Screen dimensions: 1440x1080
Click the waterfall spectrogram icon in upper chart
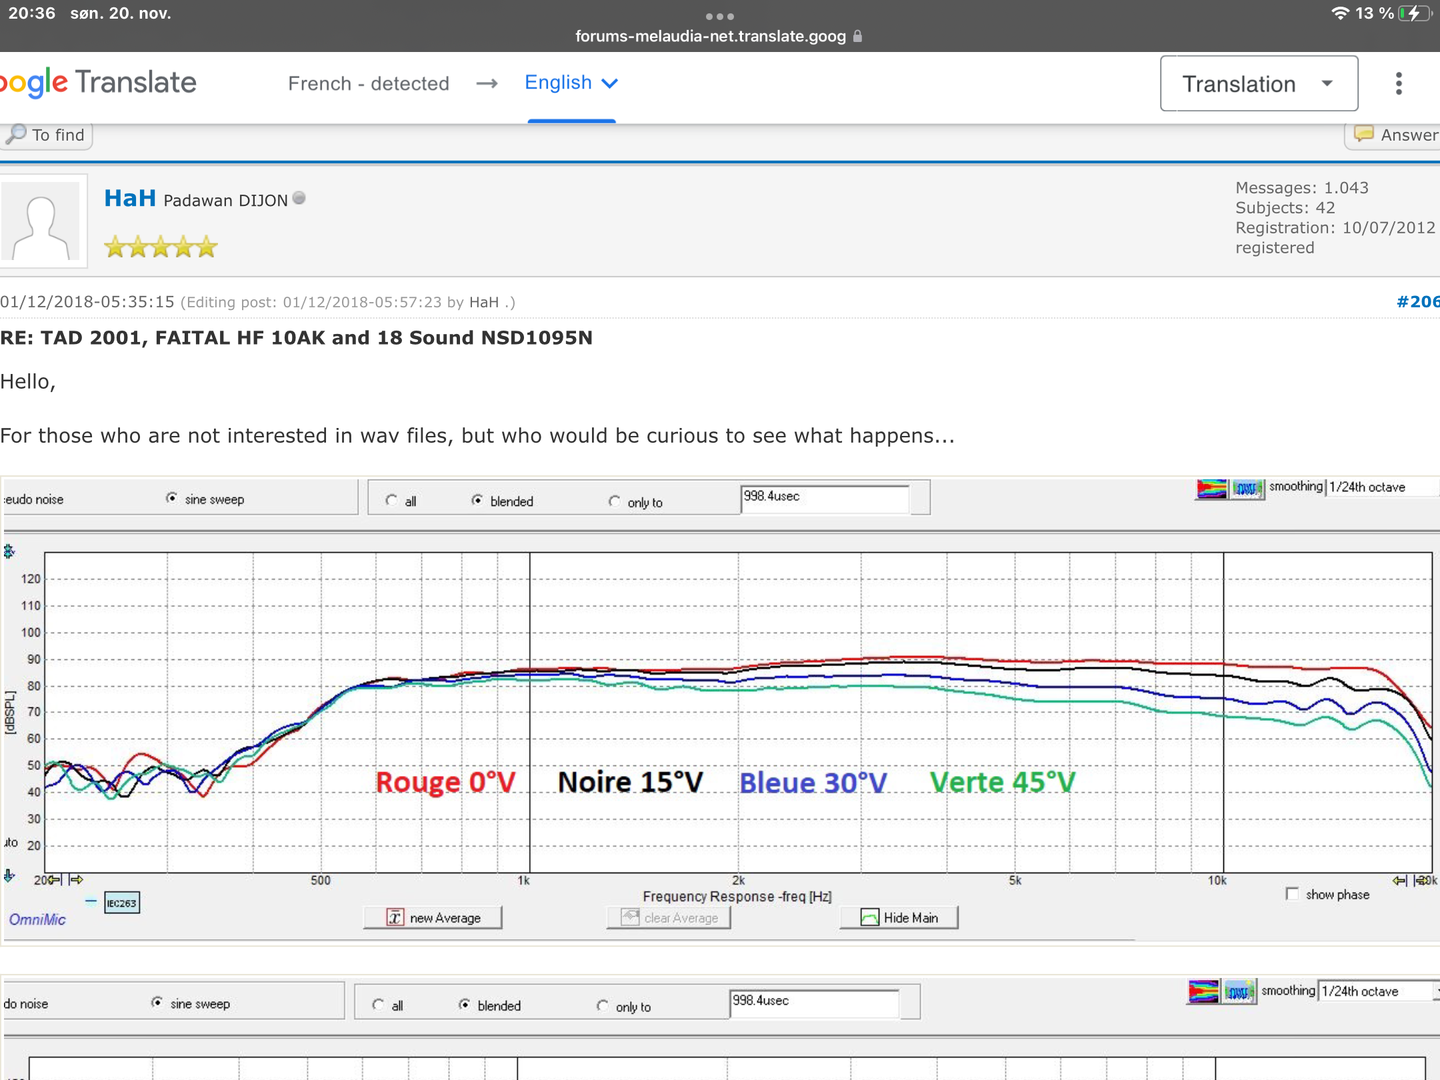click(x=1211, y=489)
